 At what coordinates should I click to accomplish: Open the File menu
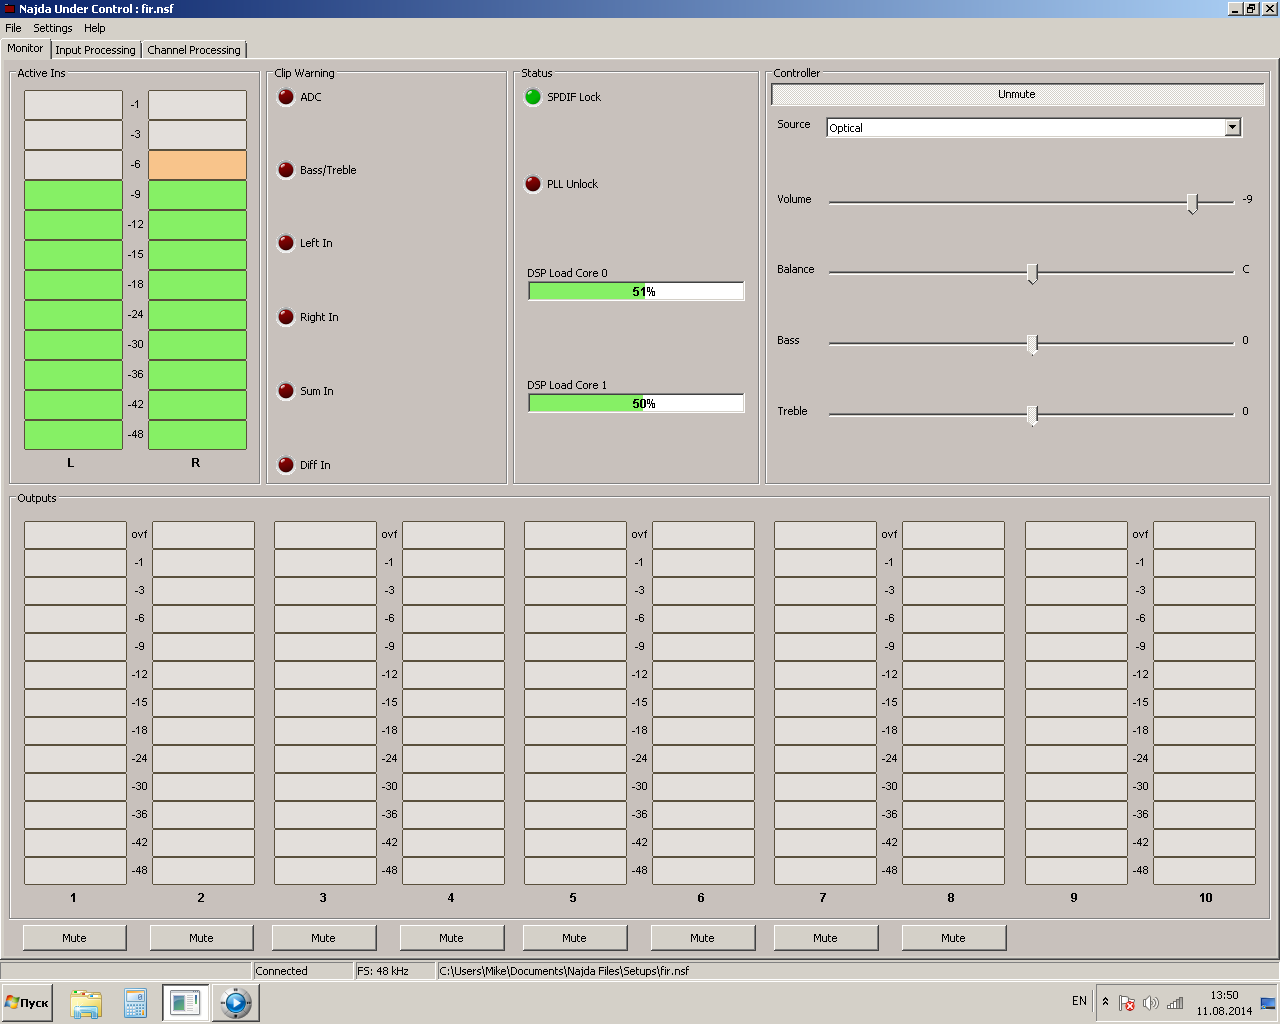(13, 28)
